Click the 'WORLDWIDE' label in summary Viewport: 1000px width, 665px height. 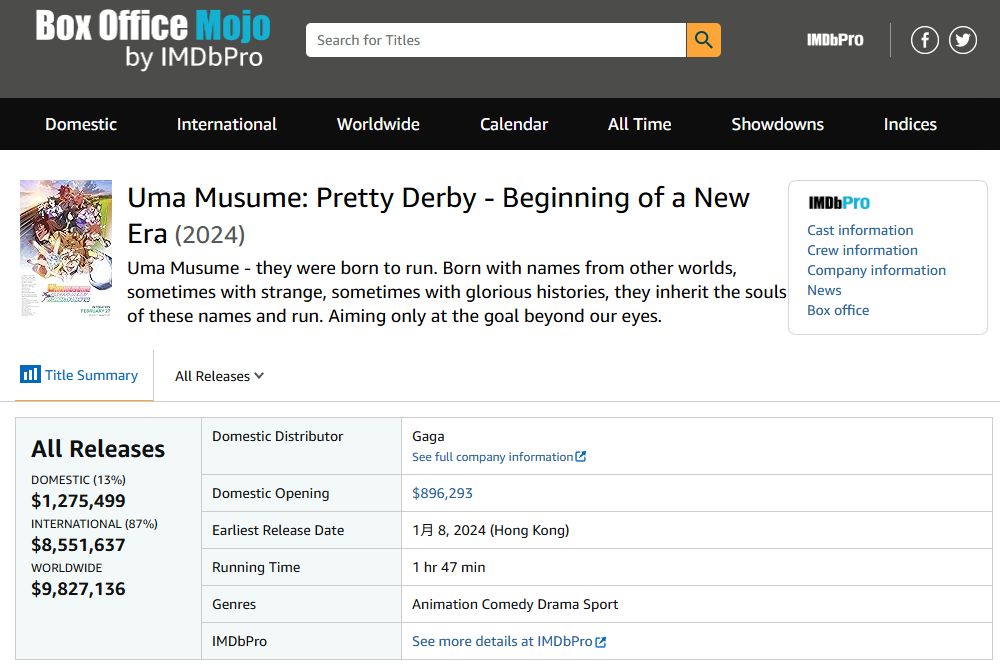point(66,567)
